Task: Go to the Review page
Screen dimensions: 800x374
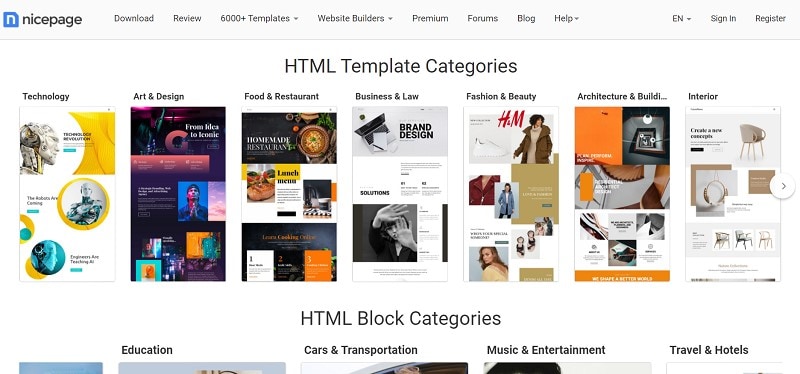Action: [x=187, y=18]
